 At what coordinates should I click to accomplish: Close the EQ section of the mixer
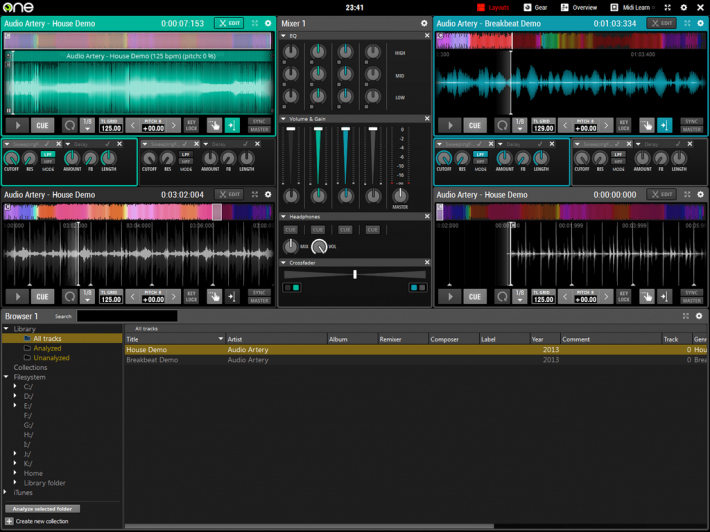(427, 35)
